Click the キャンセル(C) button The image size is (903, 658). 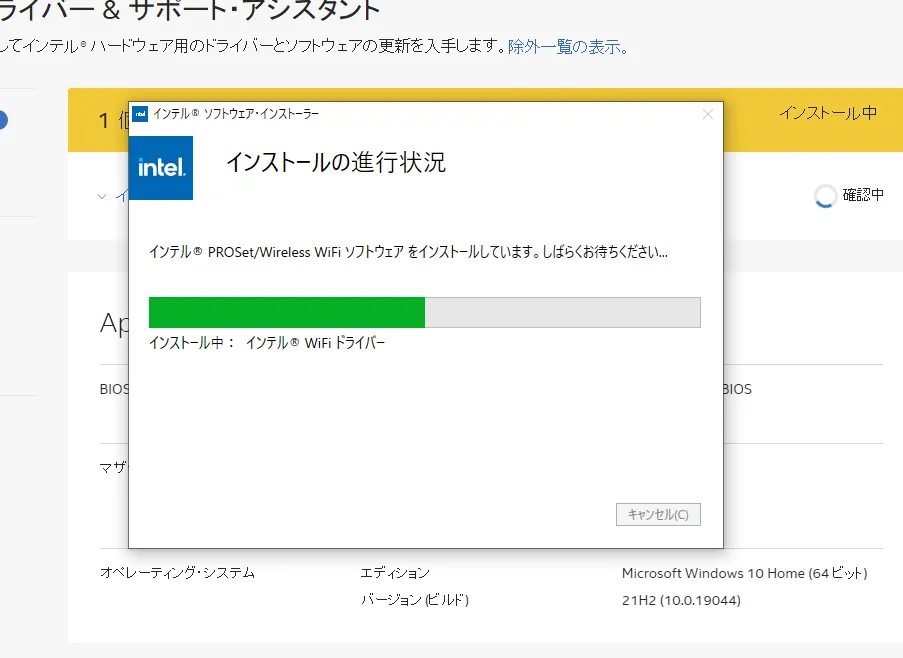[x=658, y=514]
